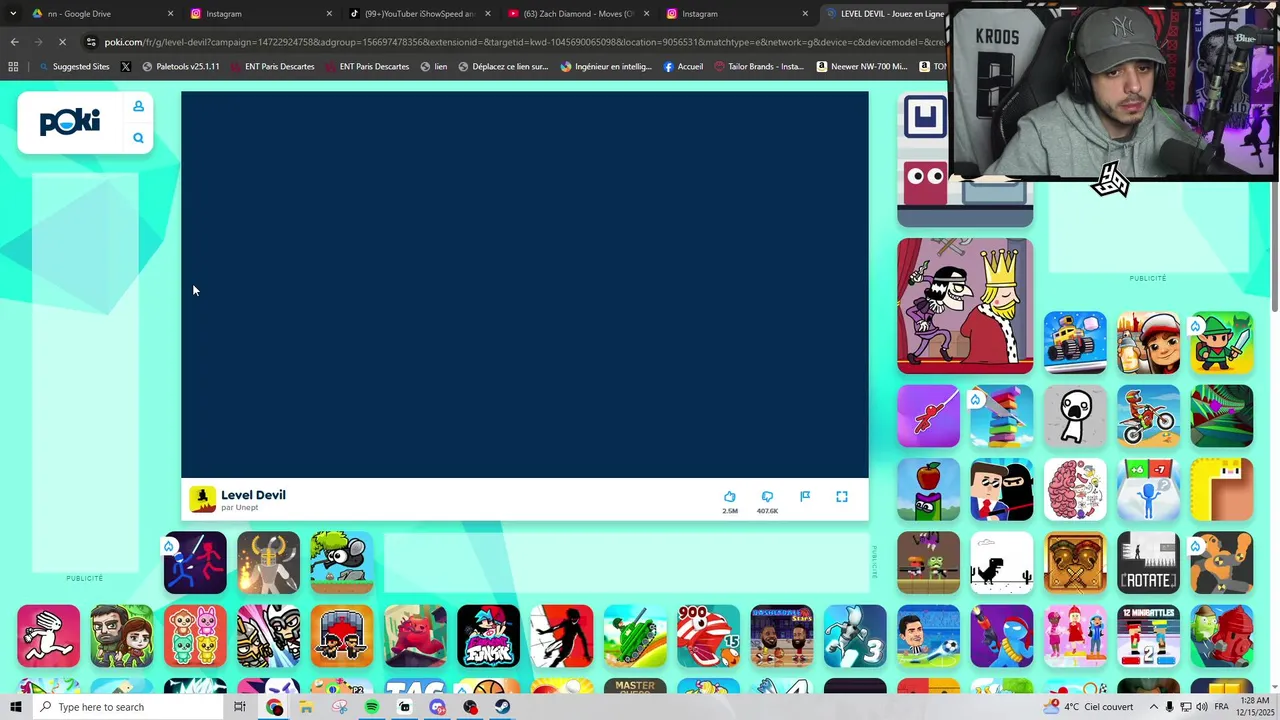Open the Chrome dinosaur game thumbnail
The image size is (1280, 720).
pos(1002,563)
